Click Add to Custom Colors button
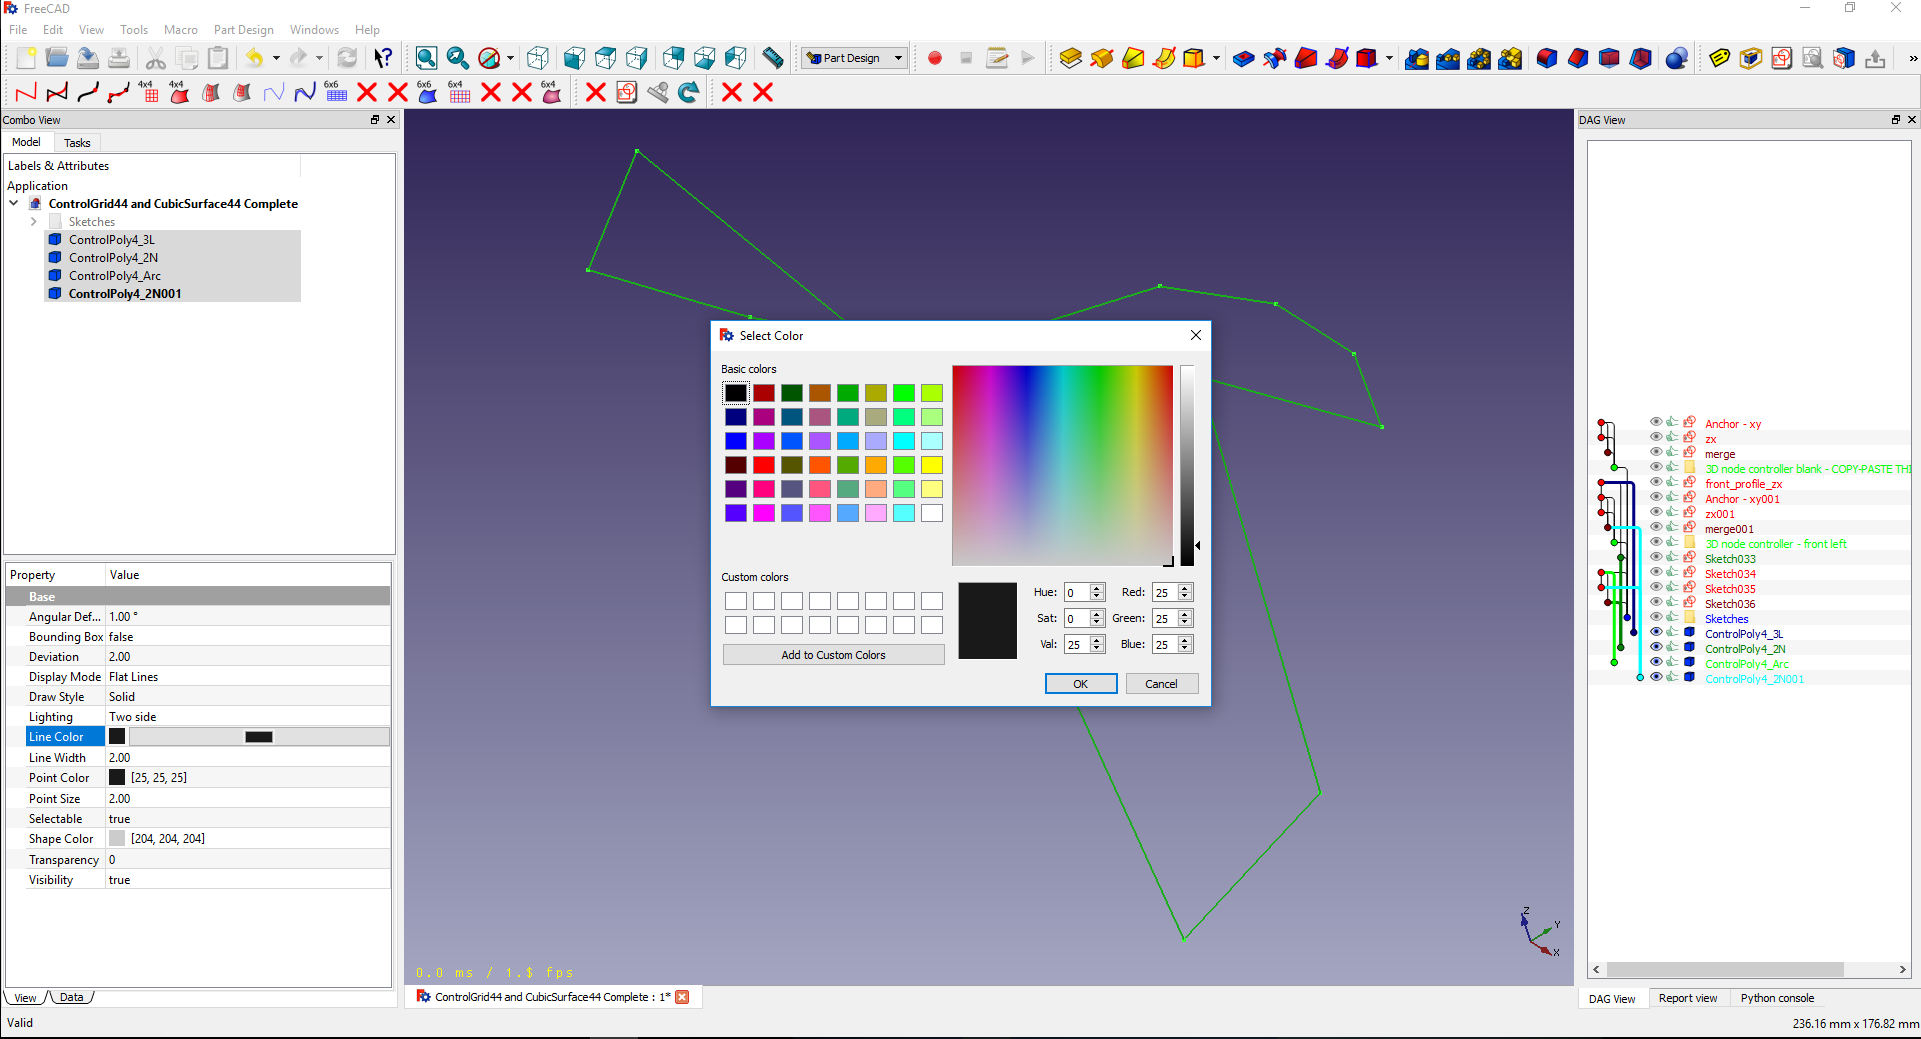The height and width of the screenshot is (1039, 1921). coord(833,655)
